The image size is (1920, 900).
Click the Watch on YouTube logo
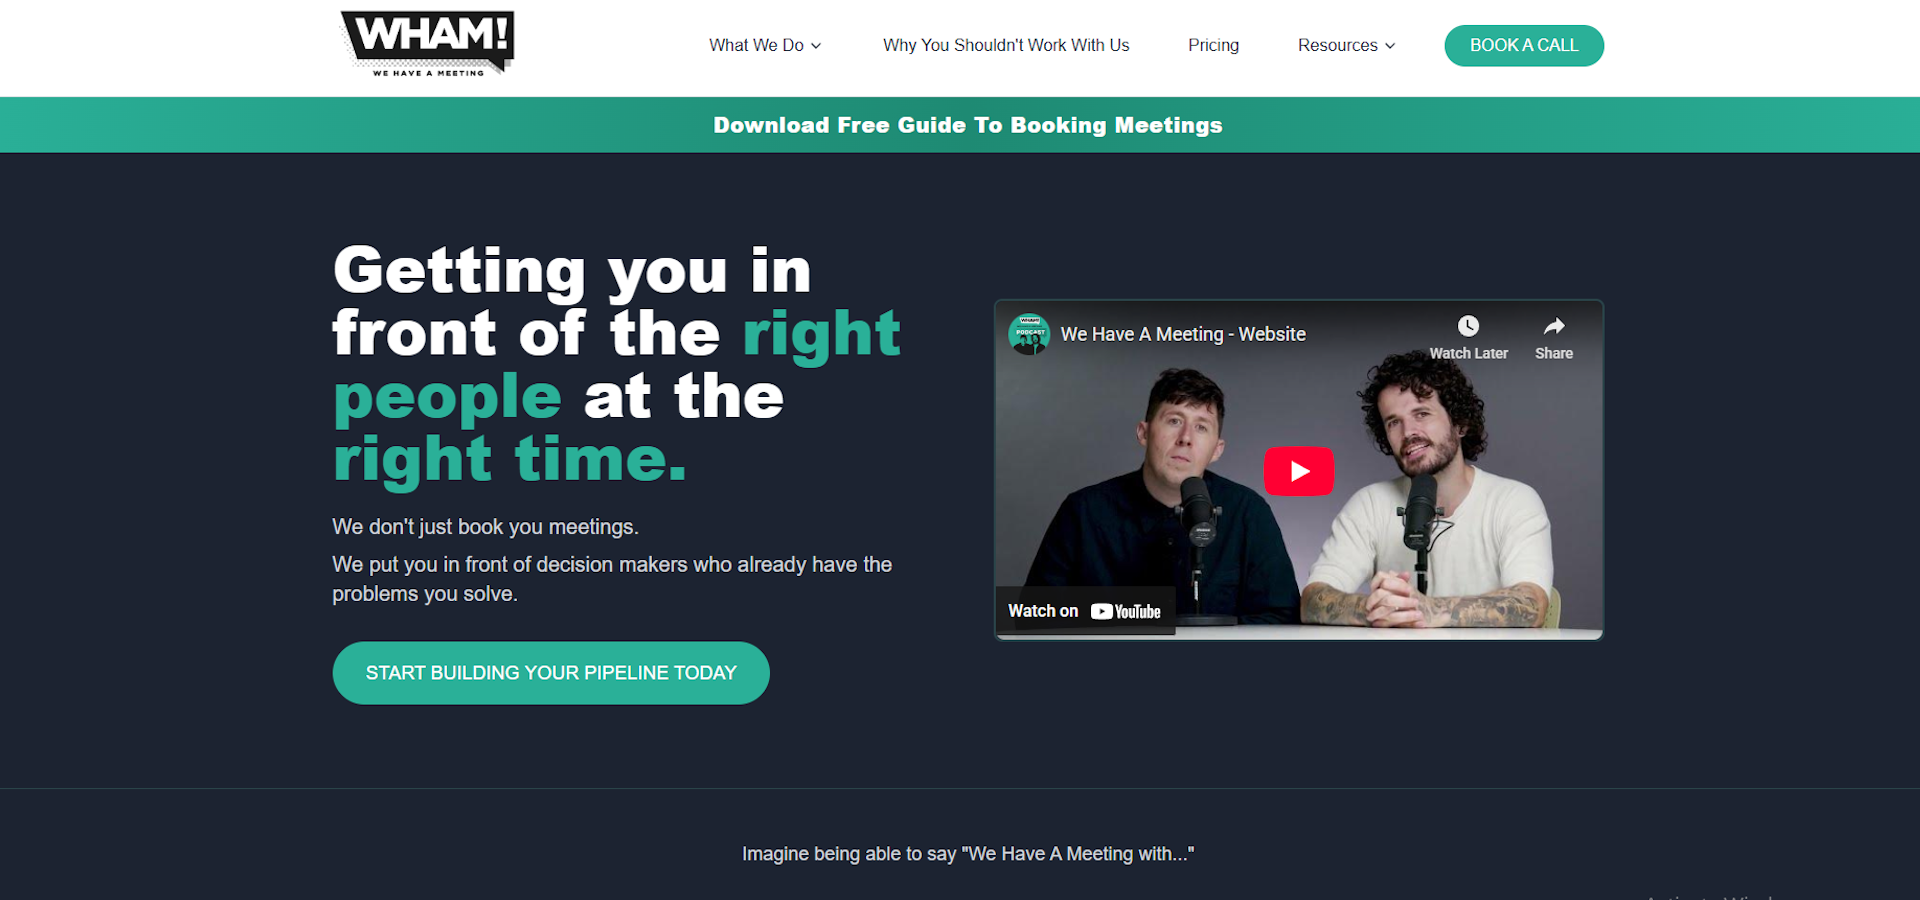pos(1126,611)
